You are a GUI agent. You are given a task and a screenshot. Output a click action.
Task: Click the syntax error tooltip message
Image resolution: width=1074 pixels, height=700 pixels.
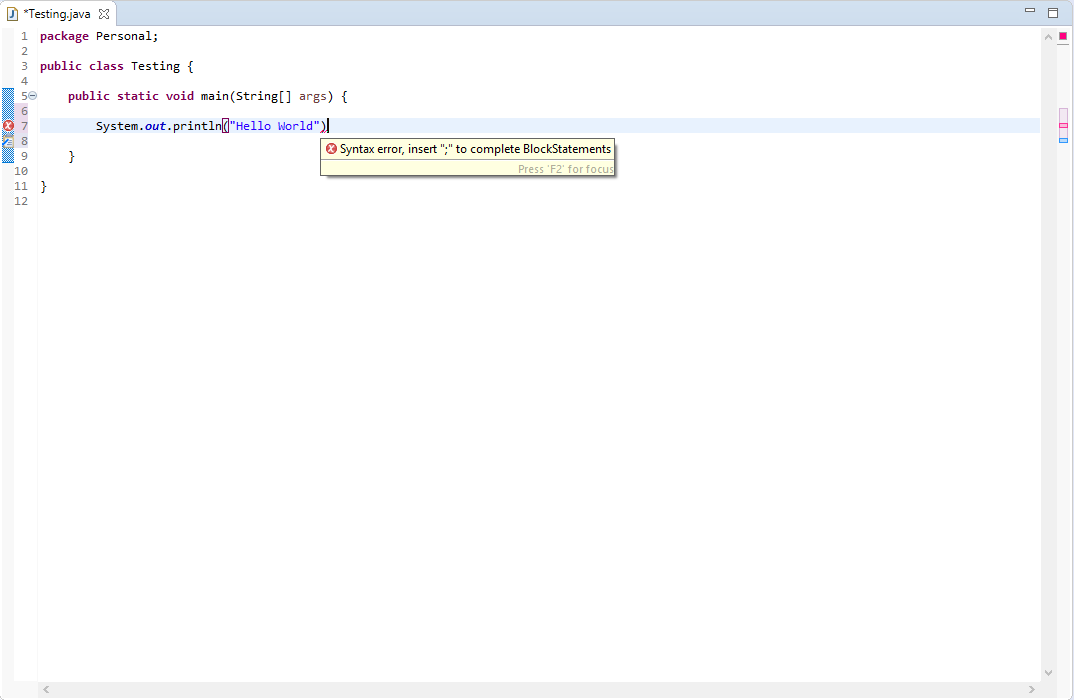470,148
